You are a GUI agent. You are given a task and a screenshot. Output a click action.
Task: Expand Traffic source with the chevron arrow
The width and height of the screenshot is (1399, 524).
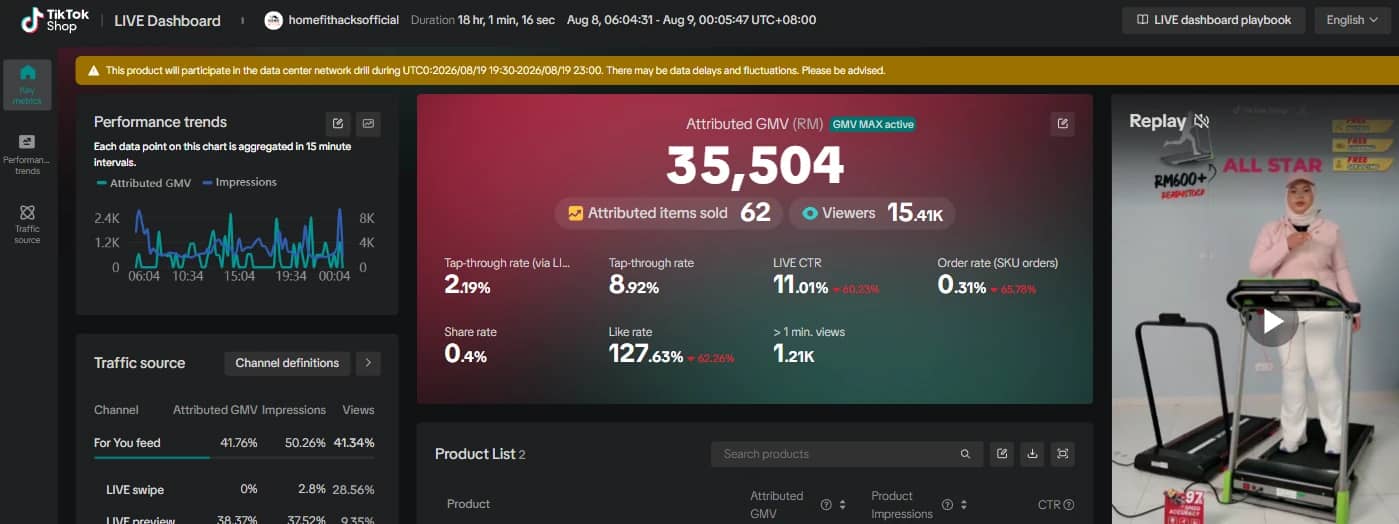[368, 363]
